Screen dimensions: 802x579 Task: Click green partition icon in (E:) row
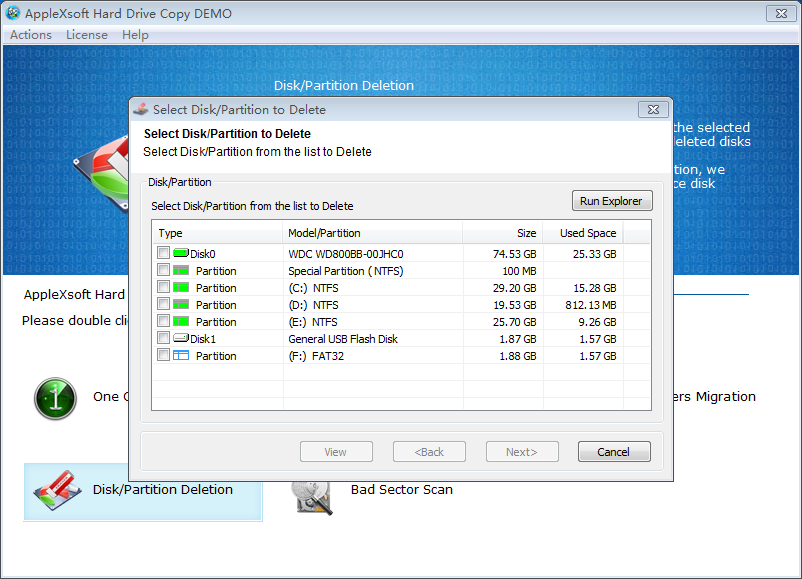click(181, 321)
